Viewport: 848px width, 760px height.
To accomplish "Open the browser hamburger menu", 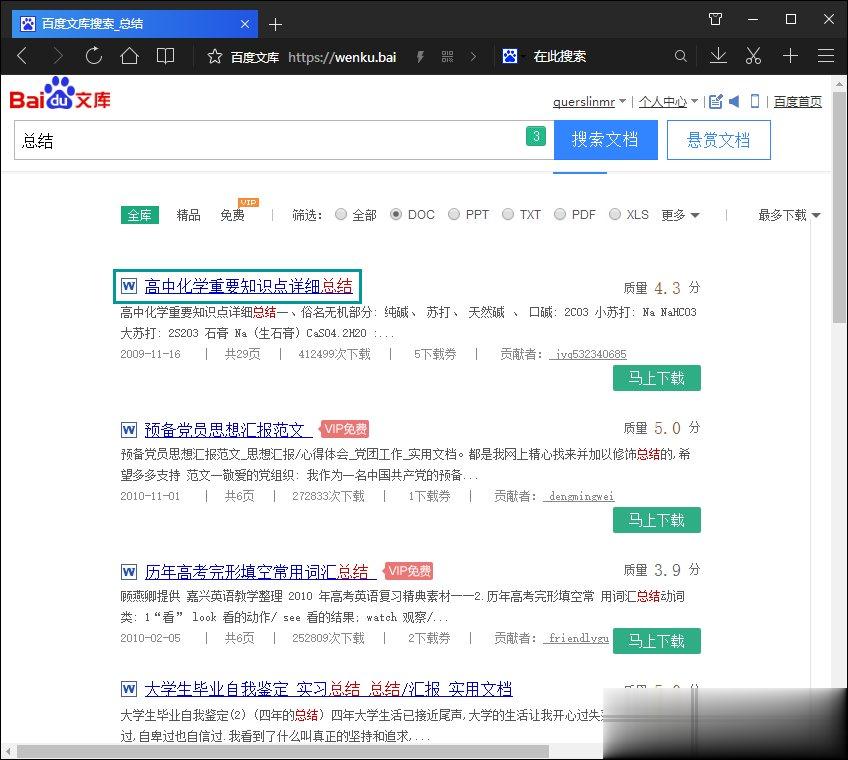I will [826, 56].
